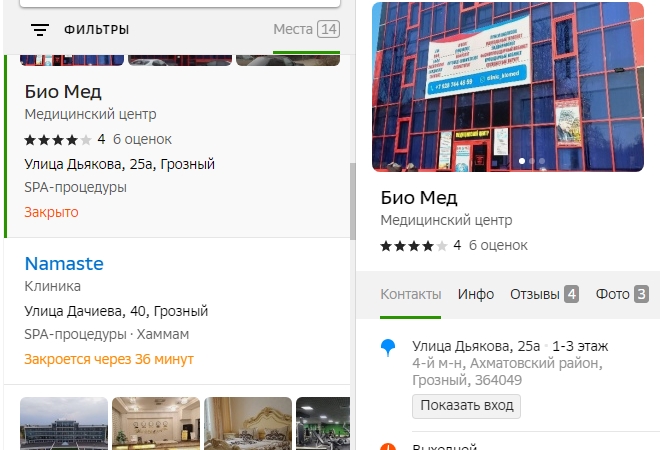Click Био Мед star rating in list
Image resolution: width=660 pixels, height=450 pixels.
[58, 139]
